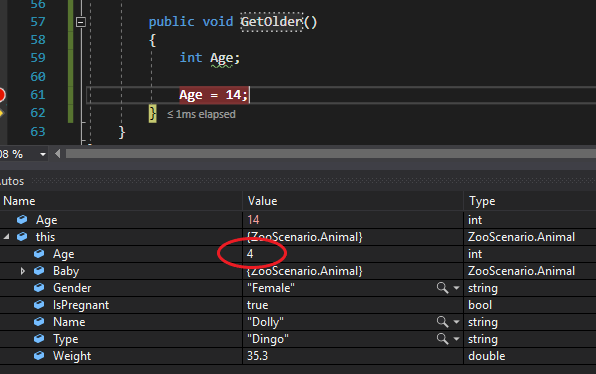Open text visualizer magnifier for Name
The width and height of the screenshot is (596, 374).
click(x=442, y=322)
